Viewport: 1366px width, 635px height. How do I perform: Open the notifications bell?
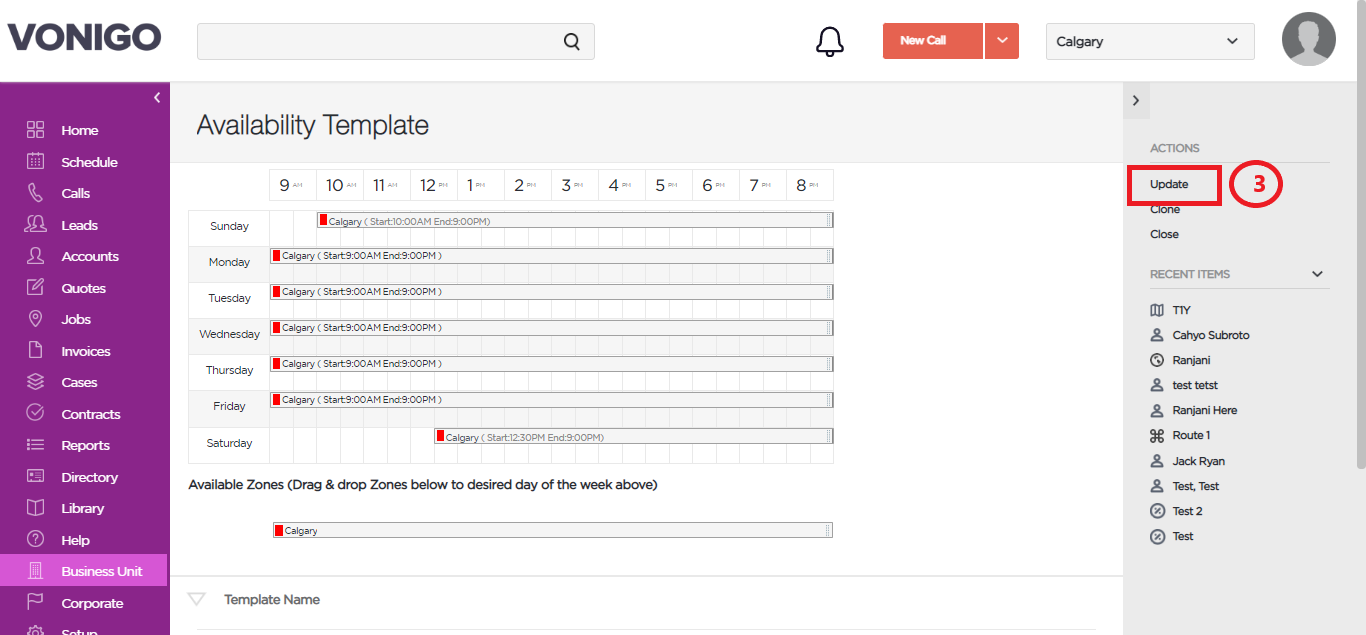pyautogui.click(x=830, y=42)
